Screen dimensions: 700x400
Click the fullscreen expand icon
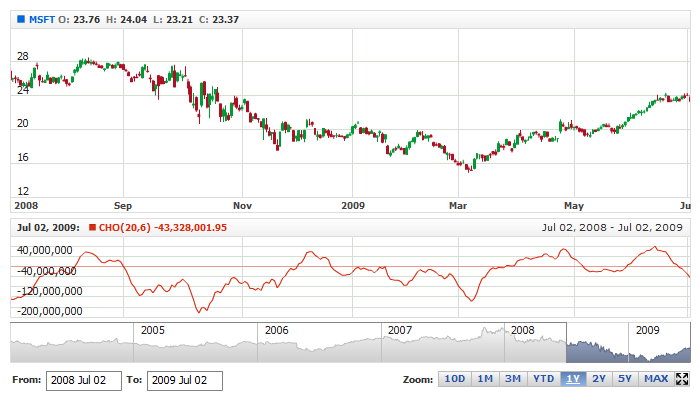click(x=683, y=379)
